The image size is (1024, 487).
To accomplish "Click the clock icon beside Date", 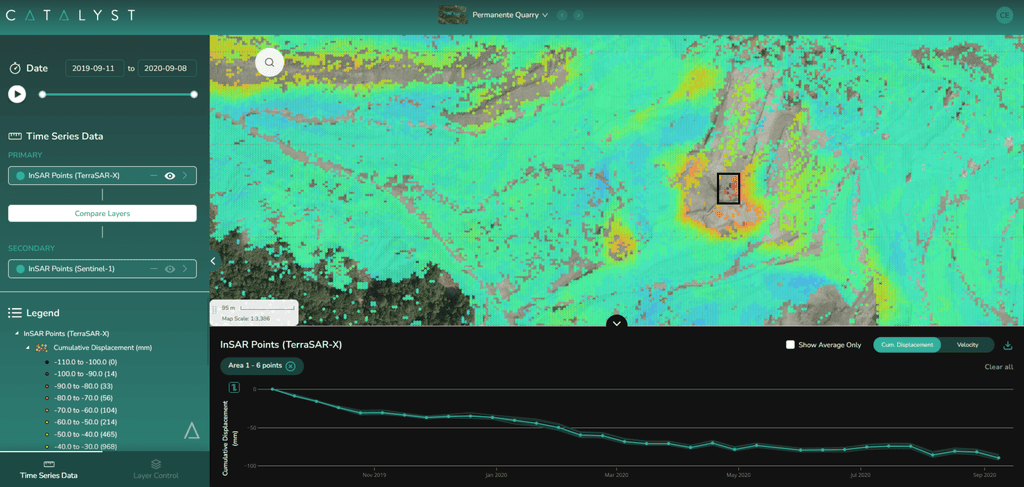I will click(14, 68).
